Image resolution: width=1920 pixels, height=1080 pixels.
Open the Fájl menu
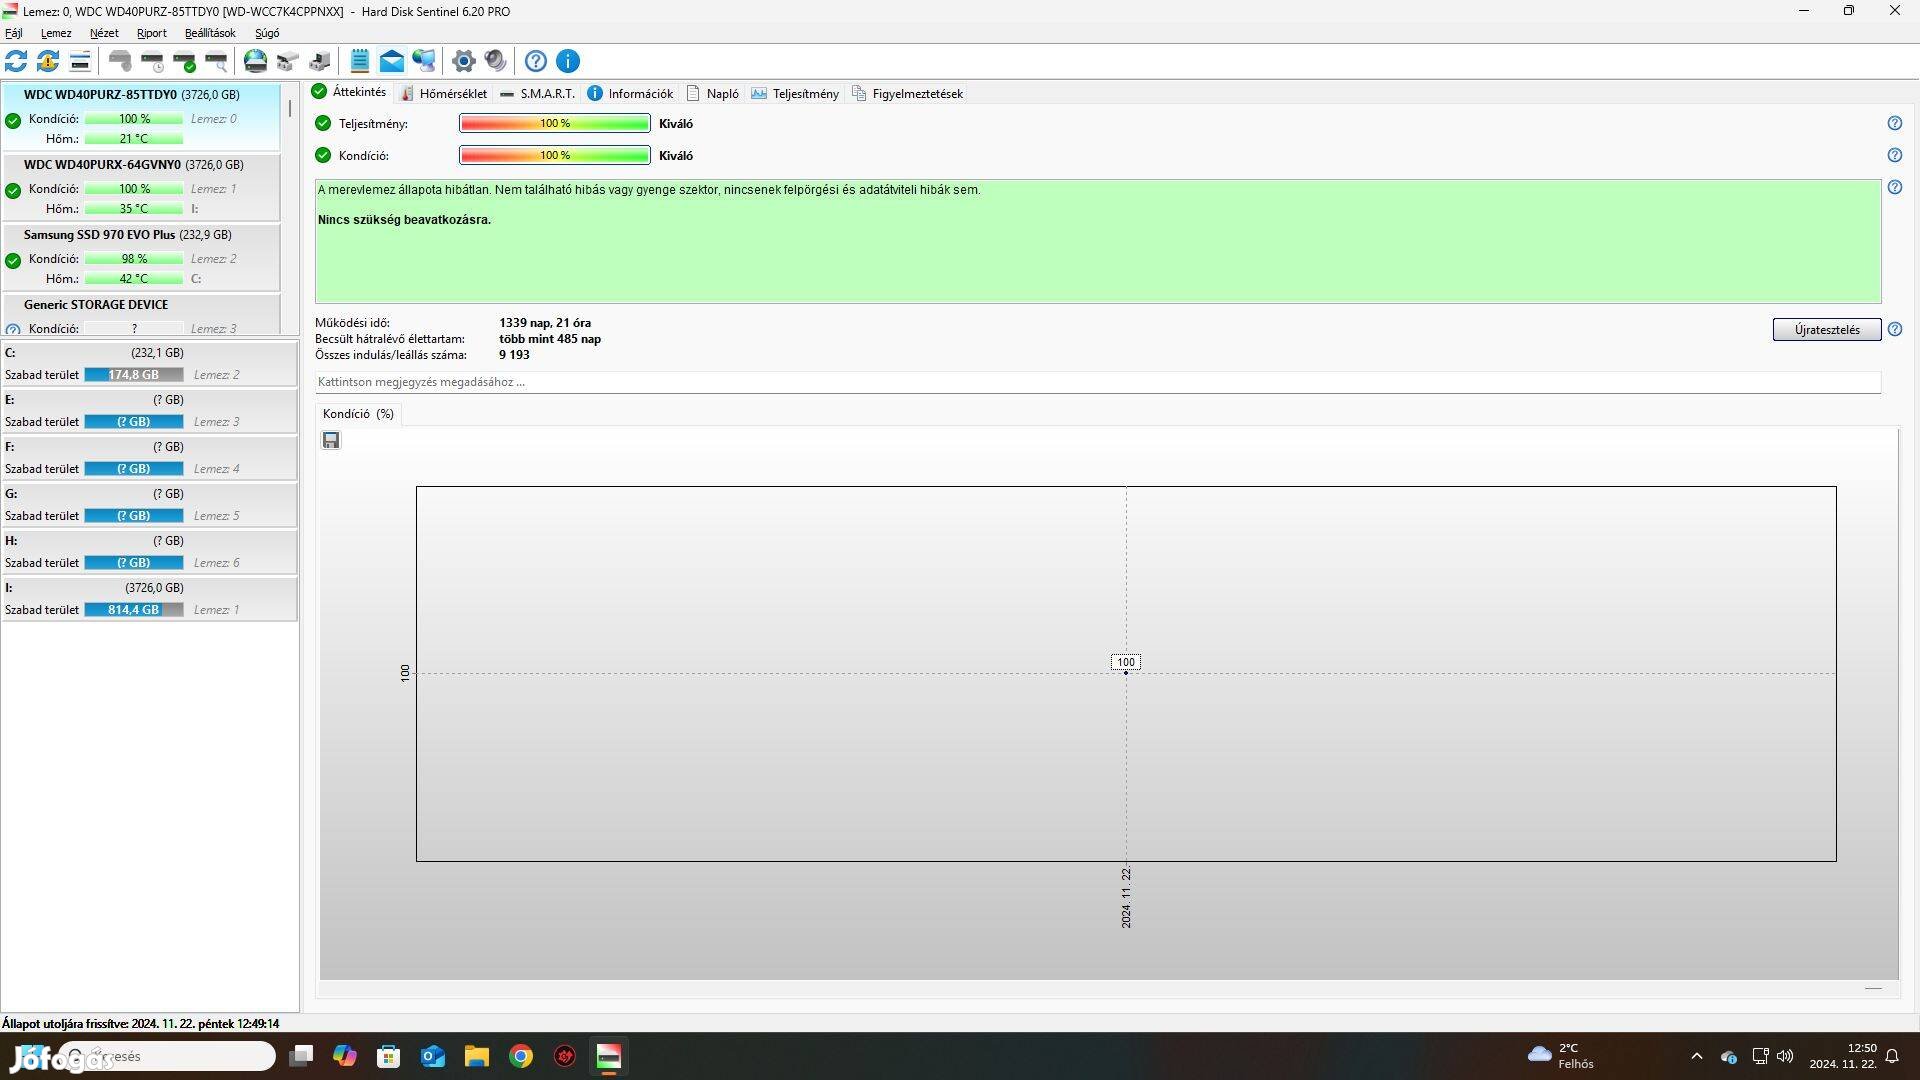coord(14,33)
